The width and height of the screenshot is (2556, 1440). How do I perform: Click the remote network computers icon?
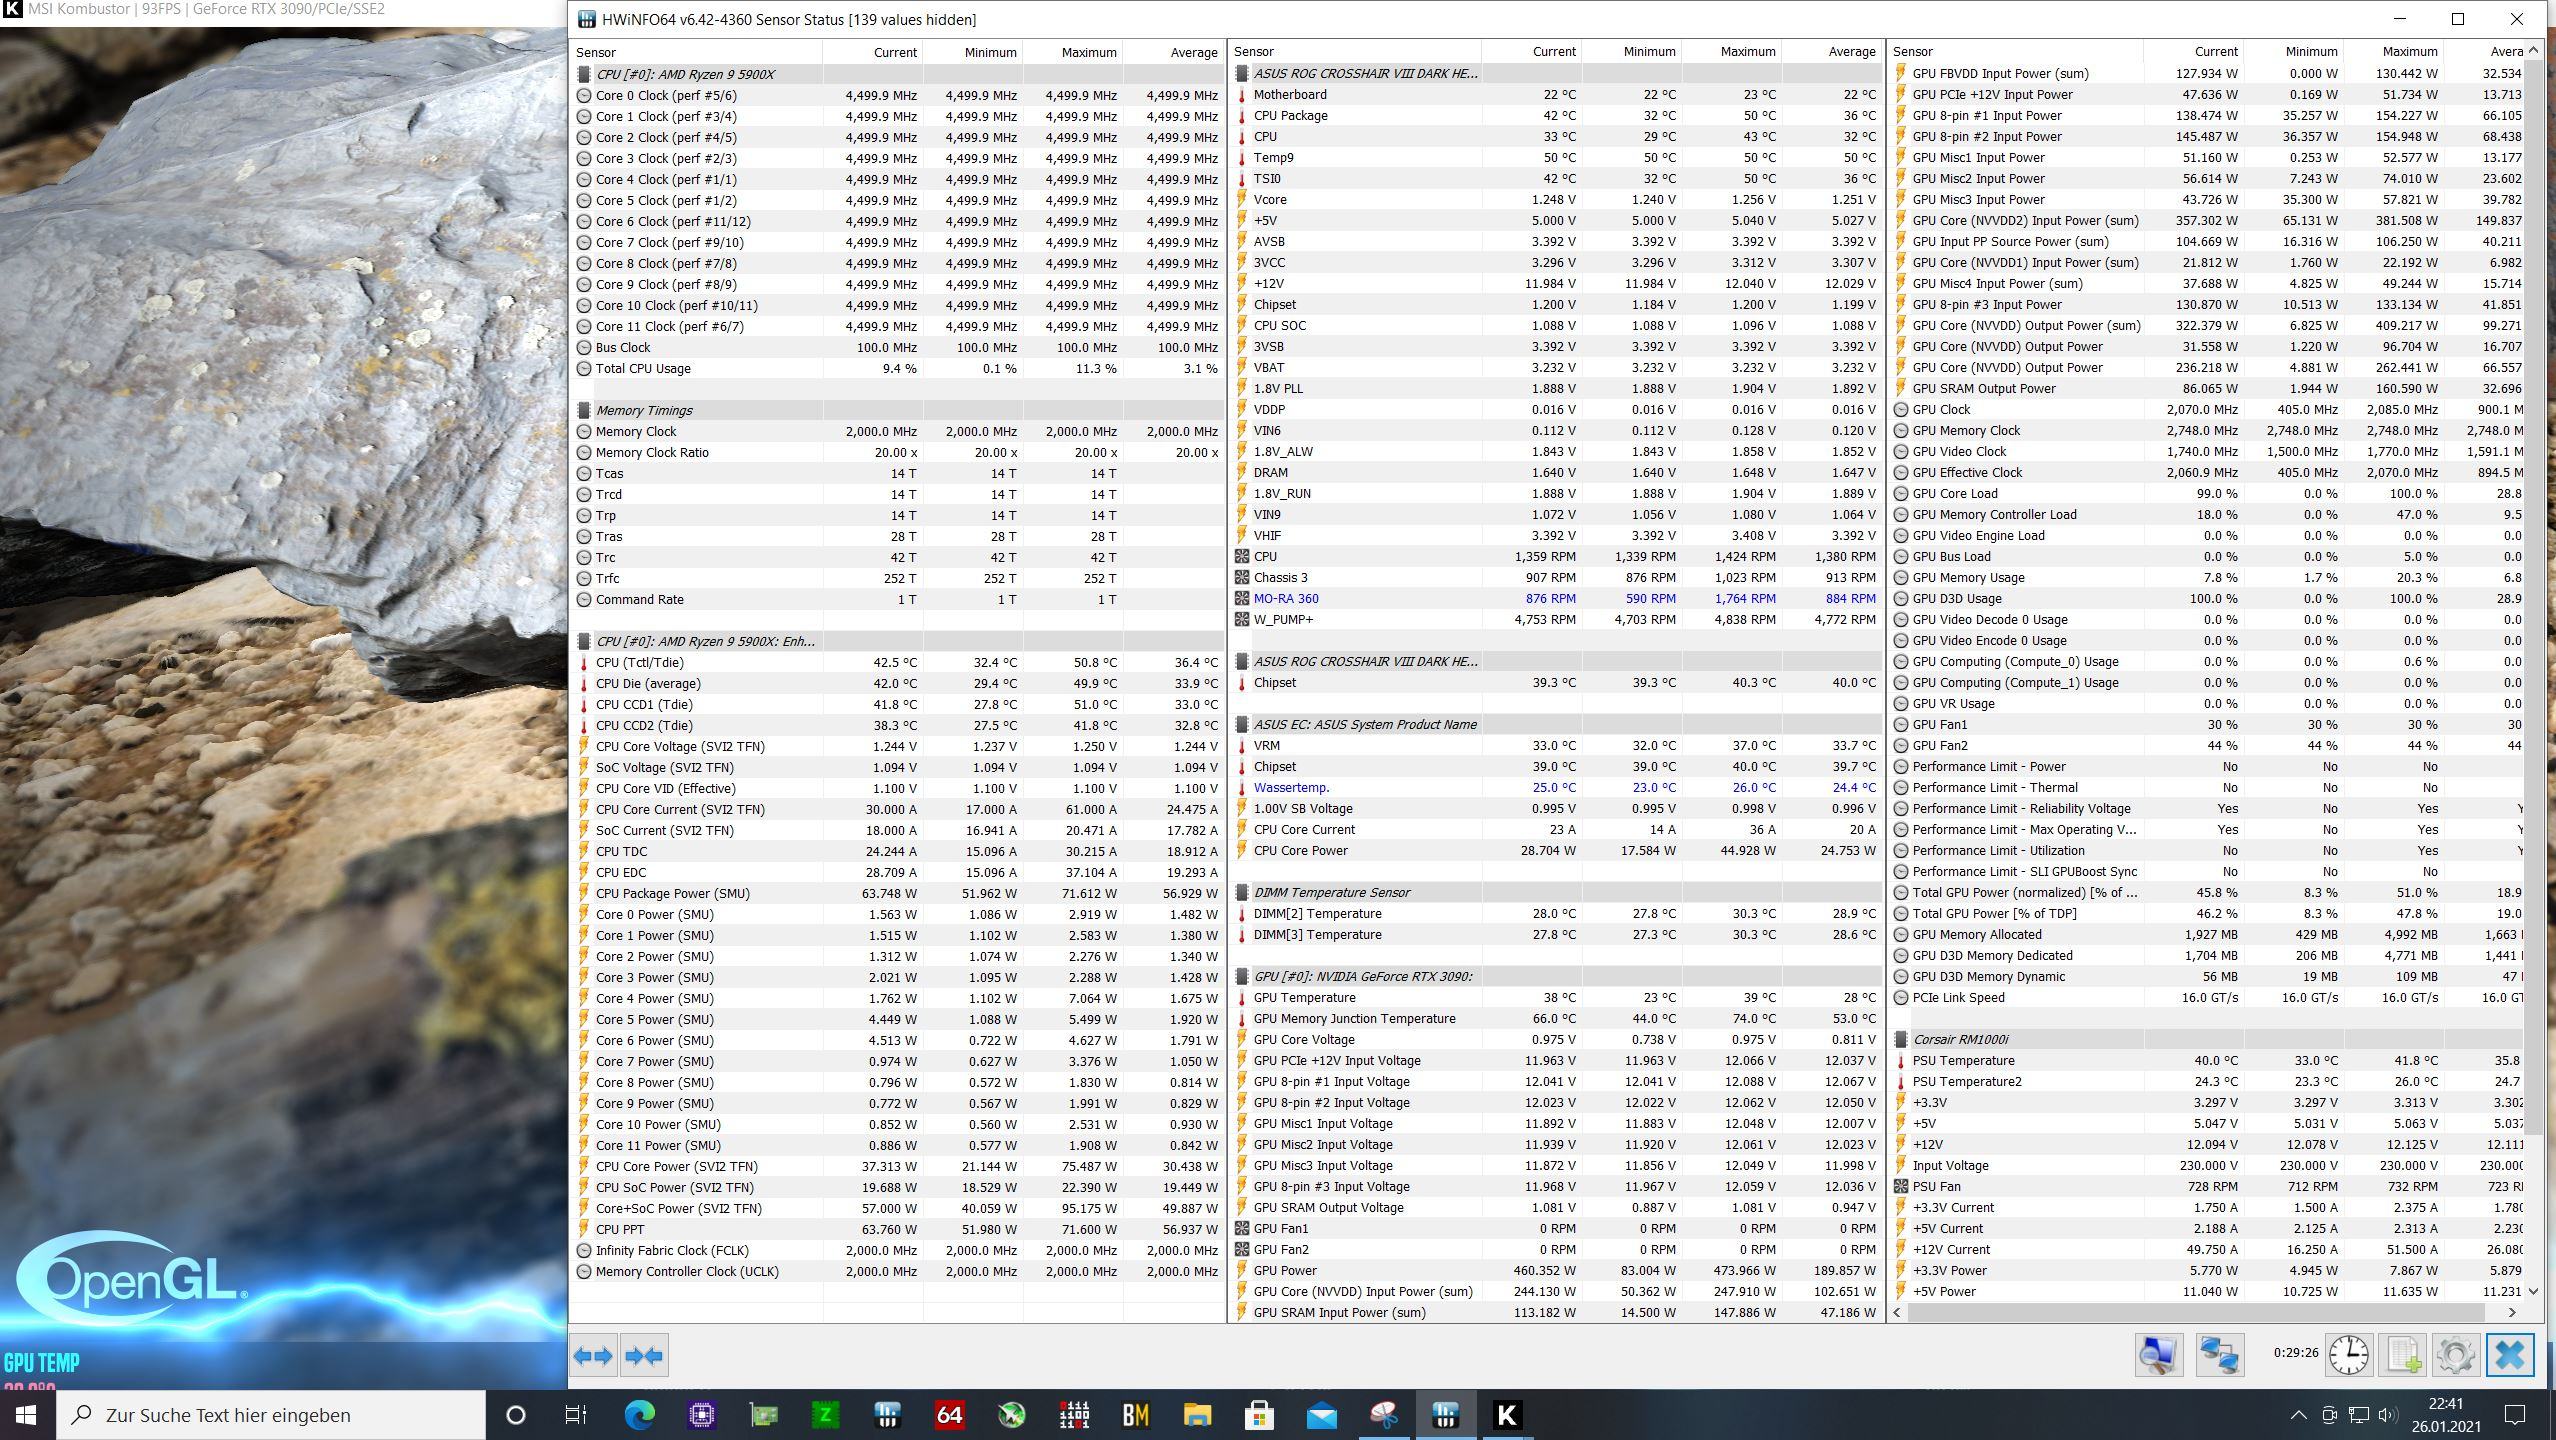[x=2219, y=1356]
